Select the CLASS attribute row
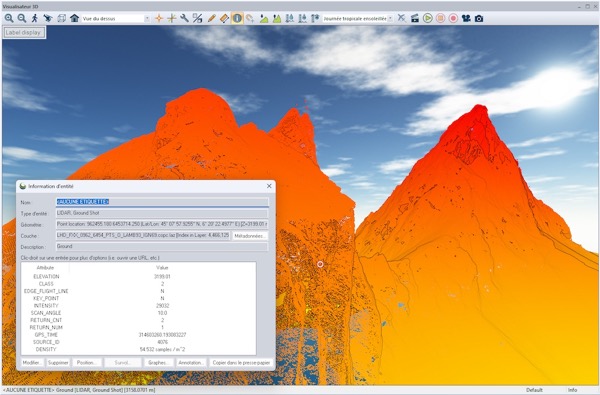This screenshot has width=600, height=395. pyautogui.click(x=139, y=284)
